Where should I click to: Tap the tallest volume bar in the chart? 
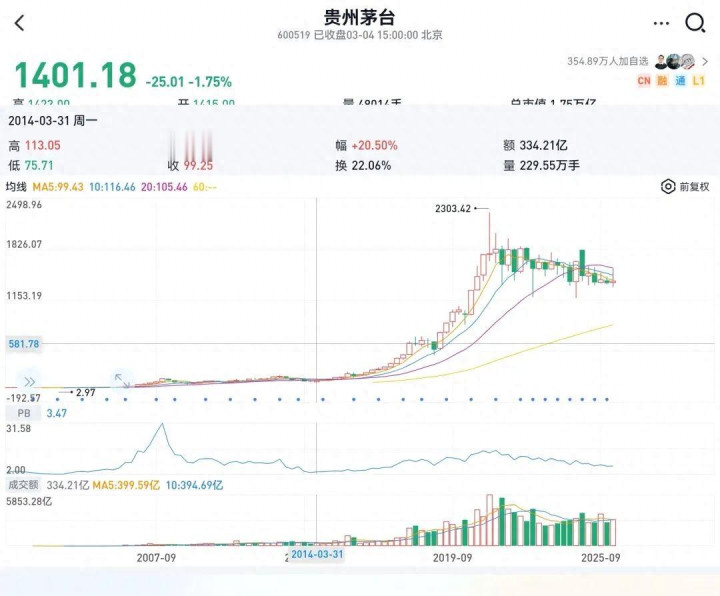[x=489, y=520]
